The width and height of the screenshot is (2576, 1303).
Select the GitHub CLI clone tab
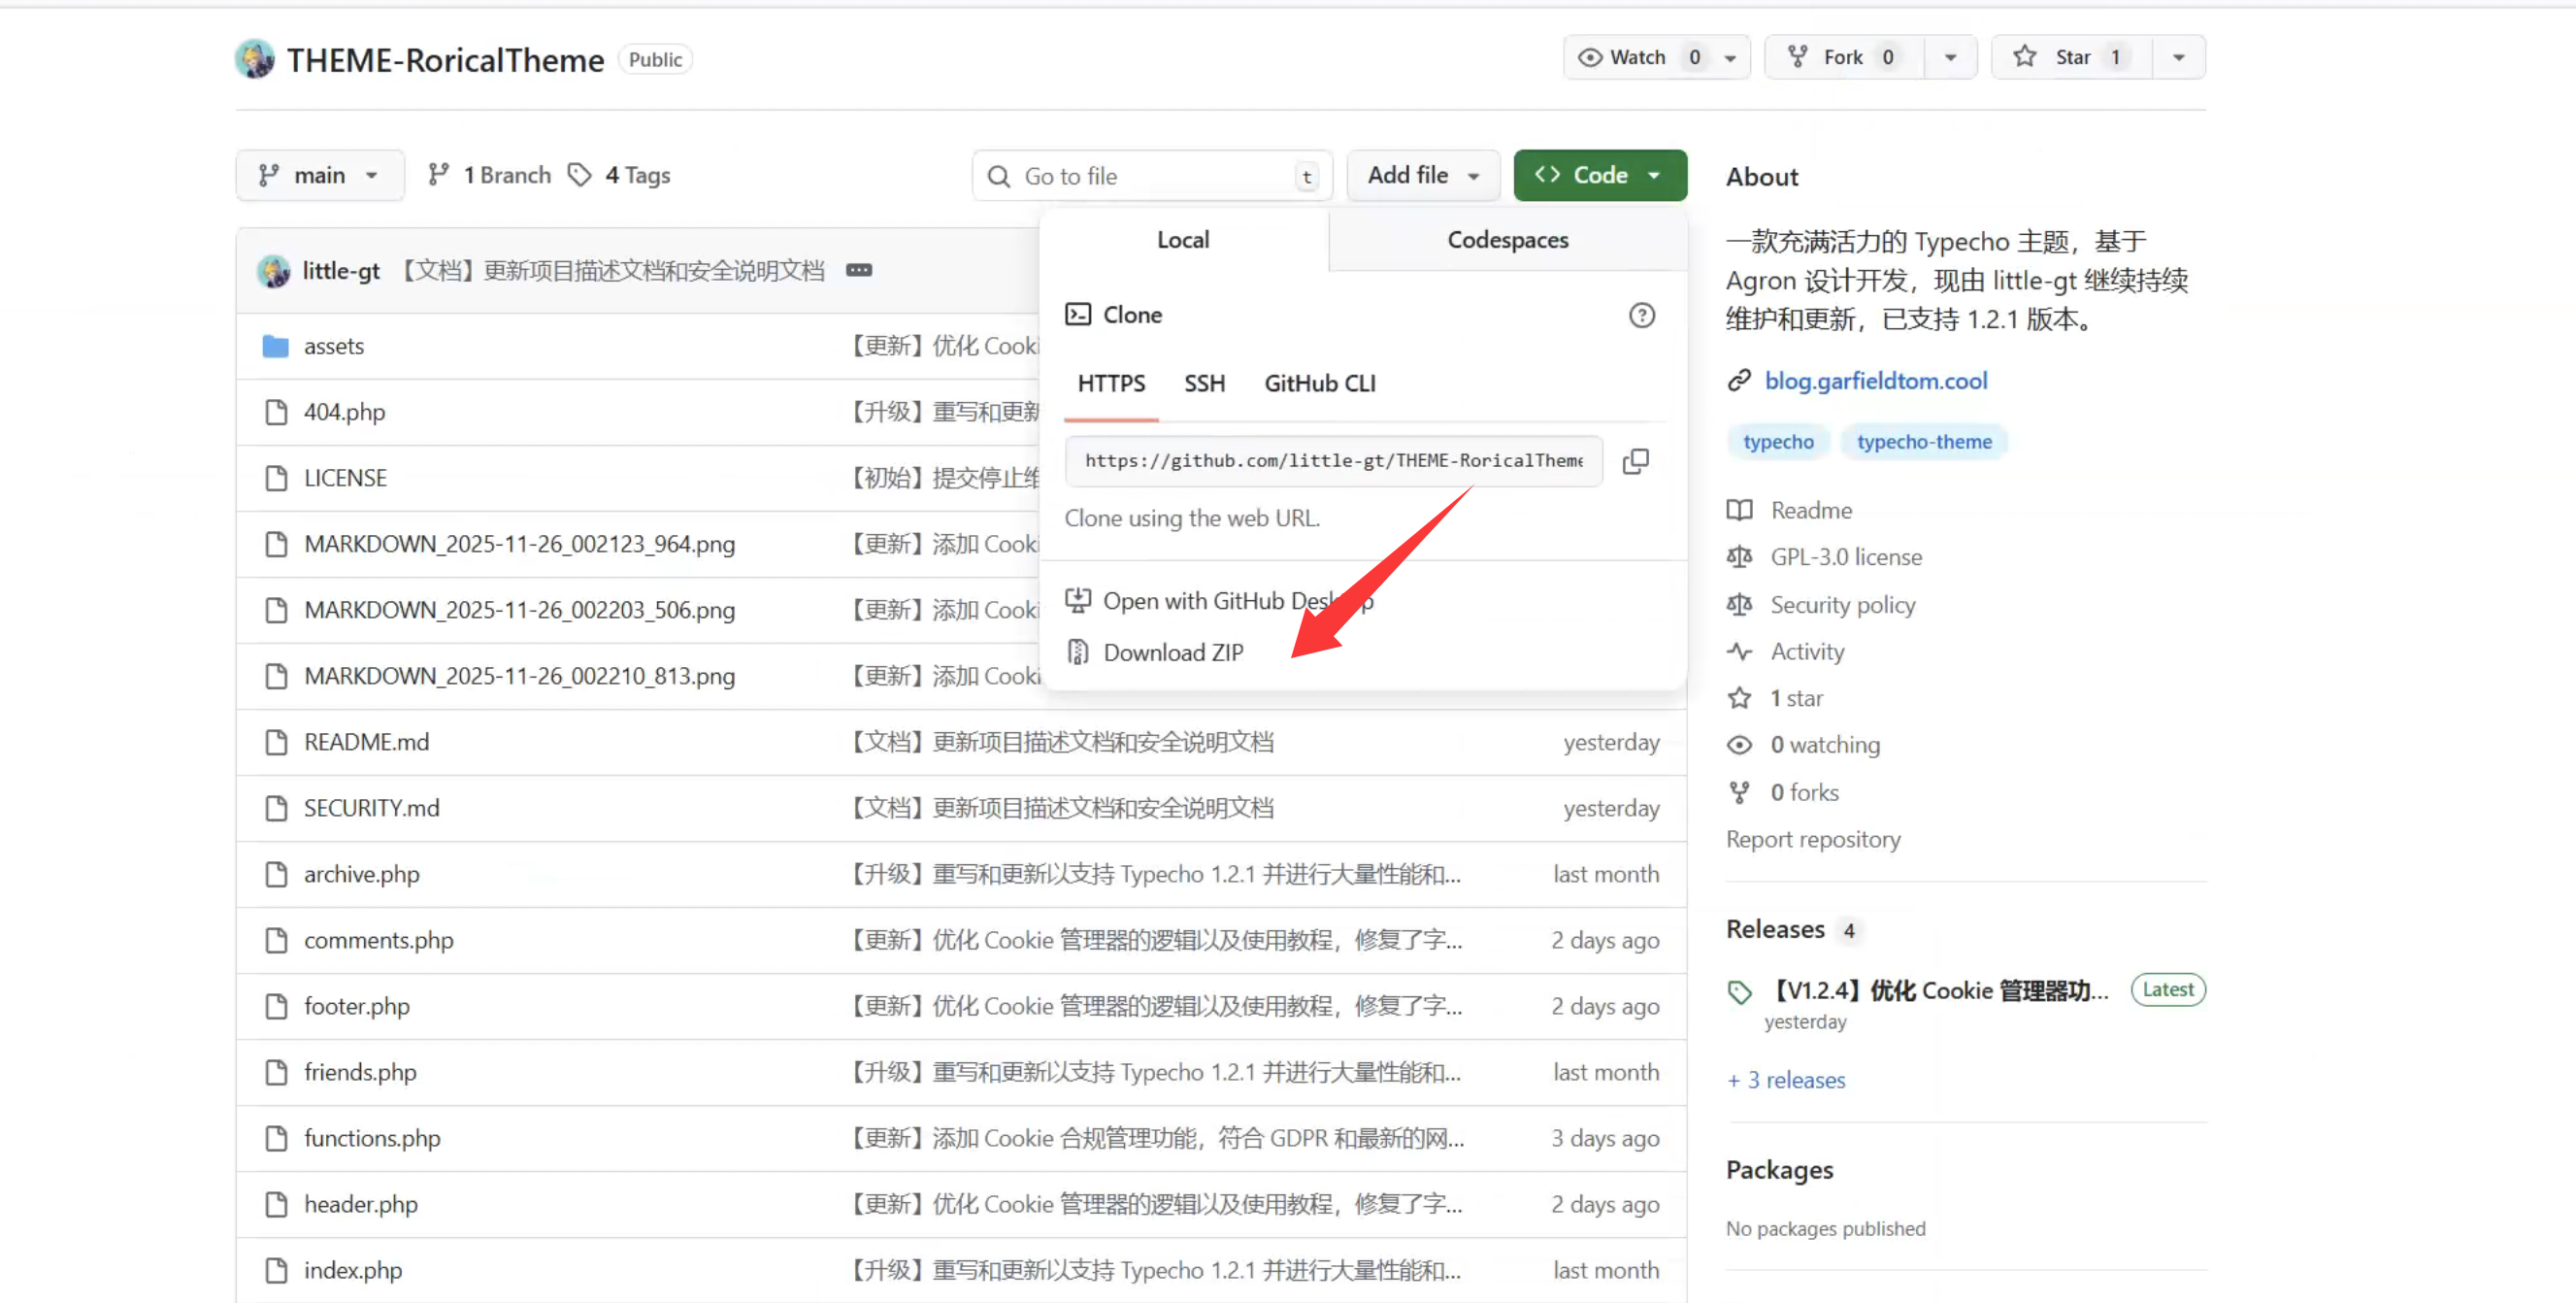point(1319,383)
